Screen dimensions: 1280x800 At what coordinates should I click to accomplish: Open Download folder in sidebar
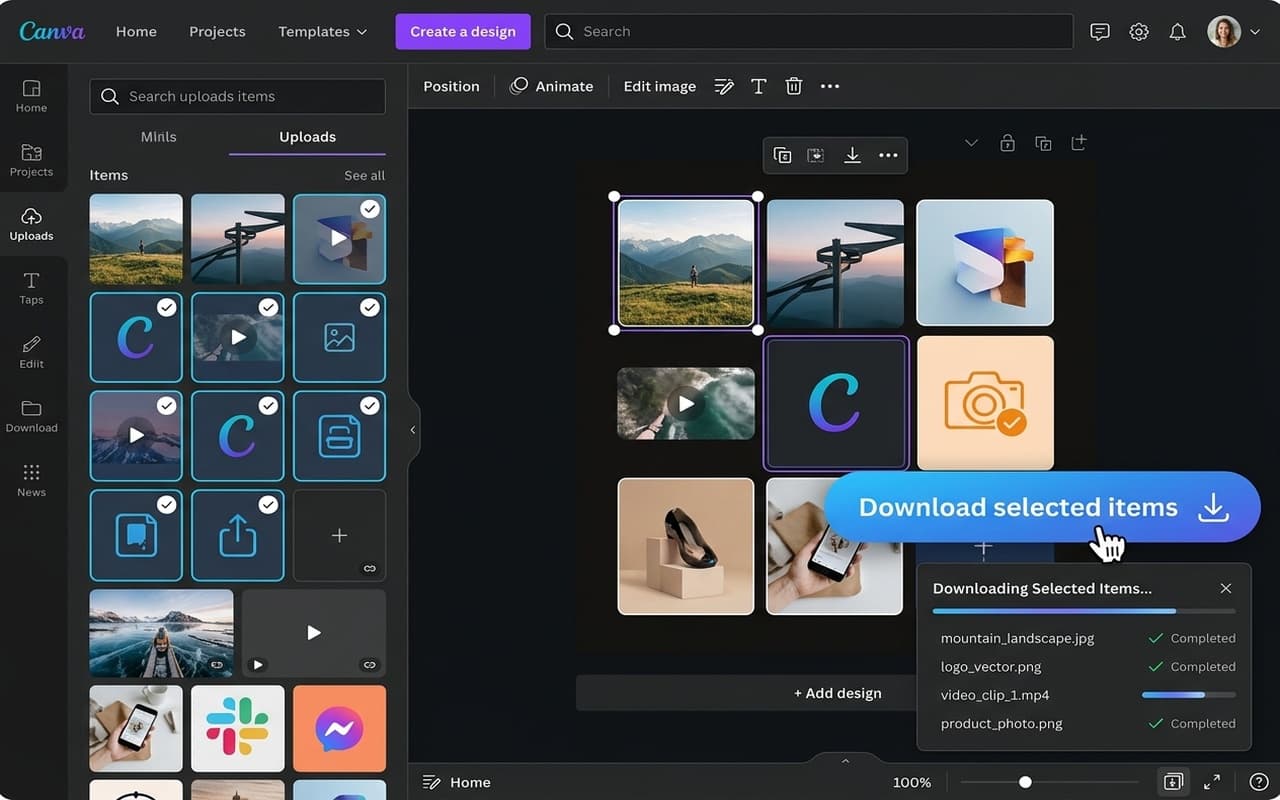click(31, 416)
